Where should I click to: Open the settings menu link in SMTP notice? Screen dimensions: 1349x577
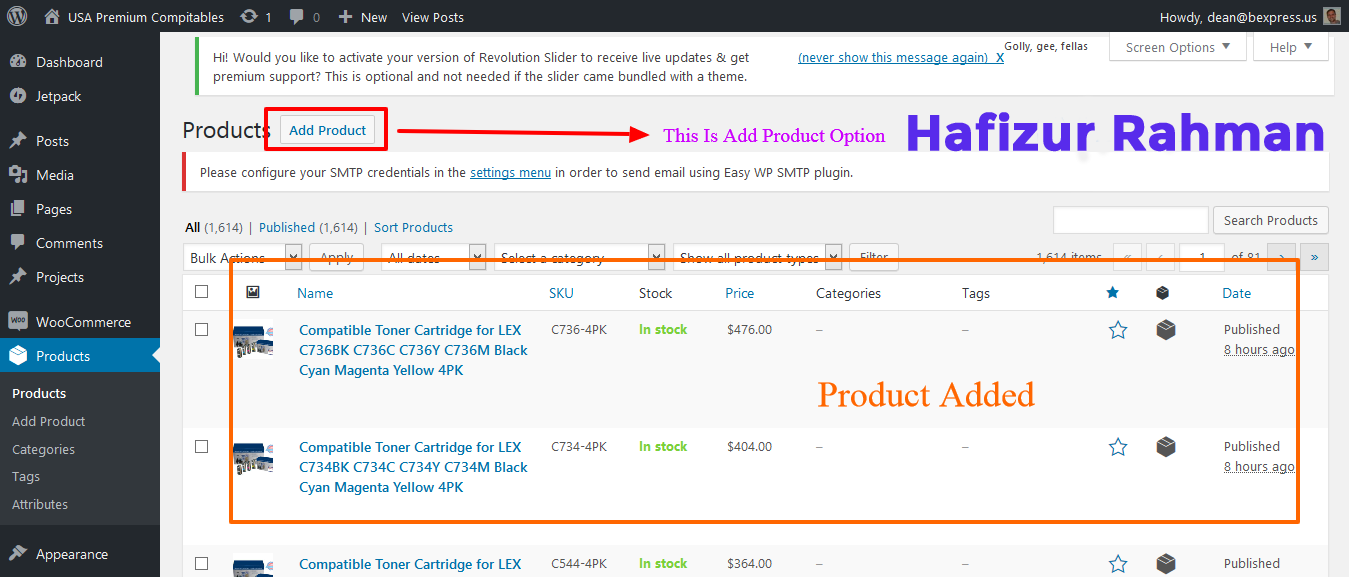[x=510, y=172]
